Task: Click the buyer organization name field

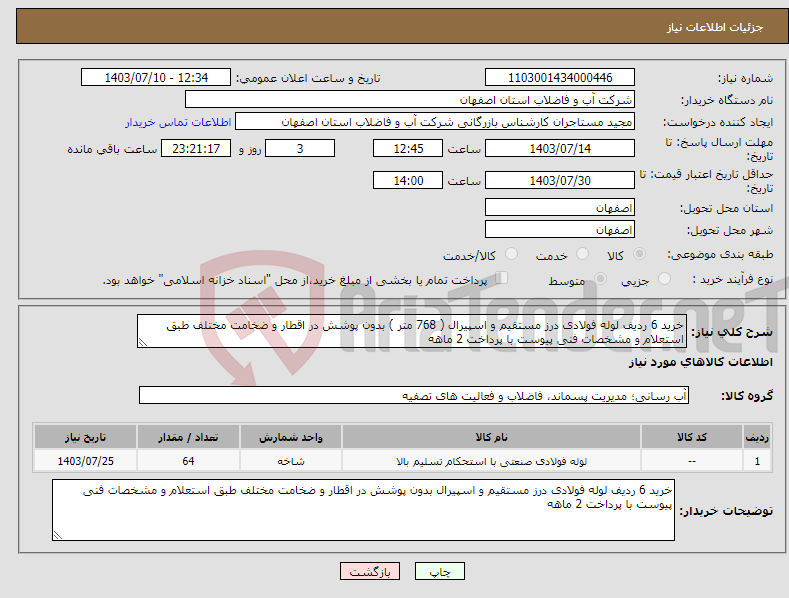Action: tap(410, 100)
